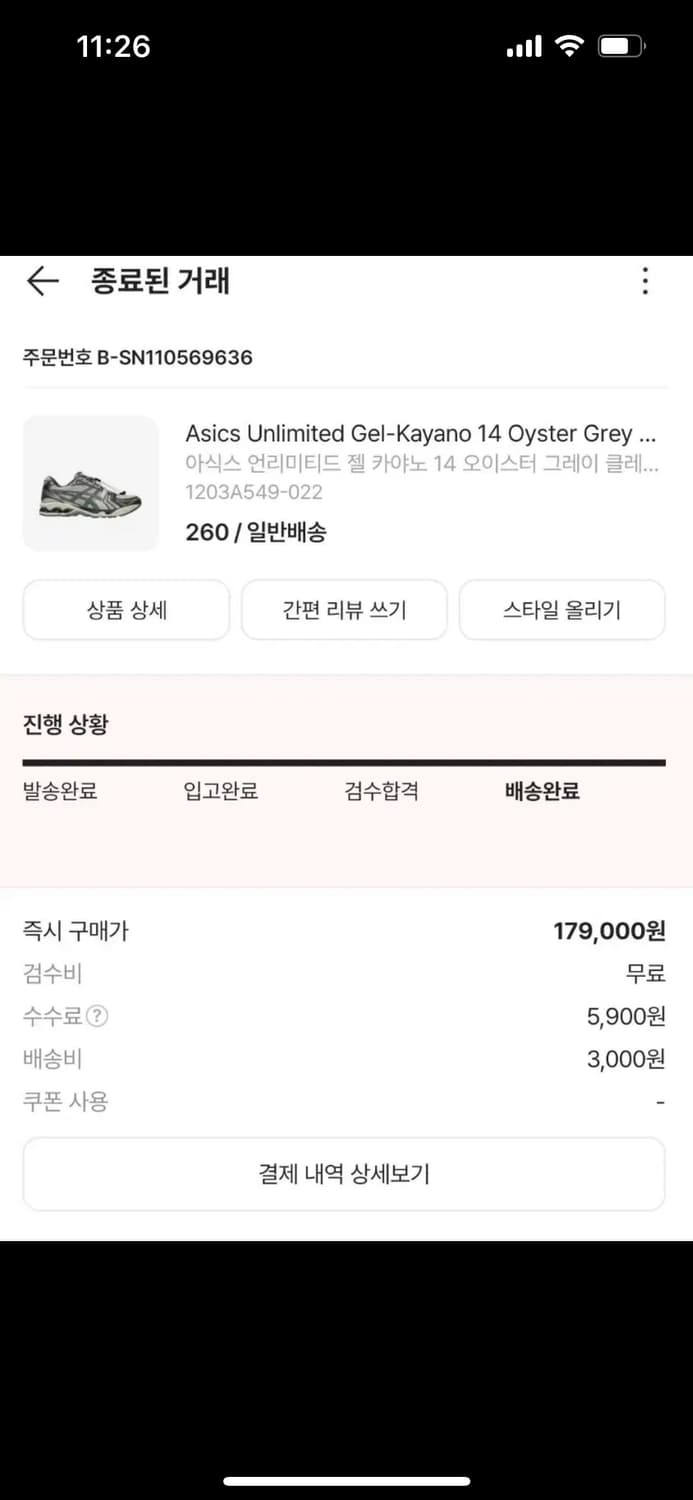Tap the cellular signal bars indicator
693x1500 pixels.
point(522,45)
